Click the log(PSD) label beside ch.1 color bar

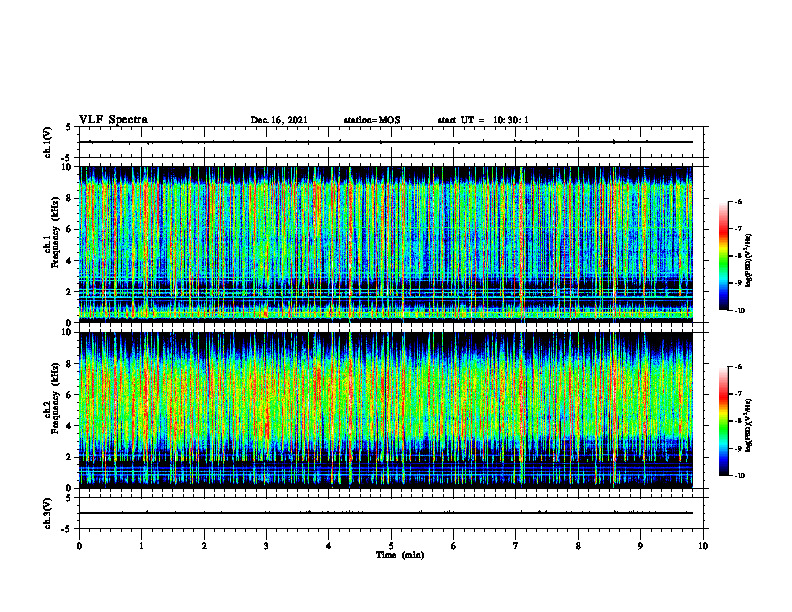click(749, 260)
